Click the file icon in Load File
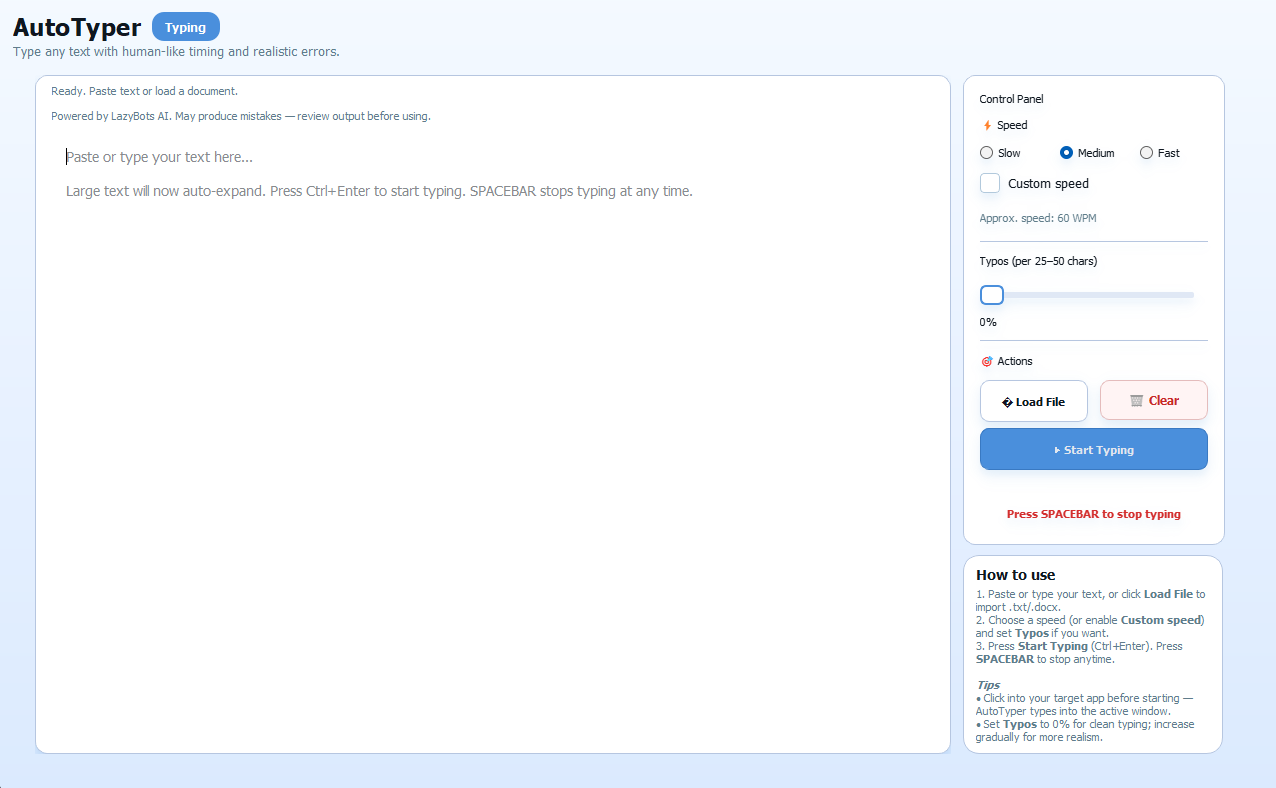The image size is (1276, 788). pyautogui.click(x=1007, y=402)
